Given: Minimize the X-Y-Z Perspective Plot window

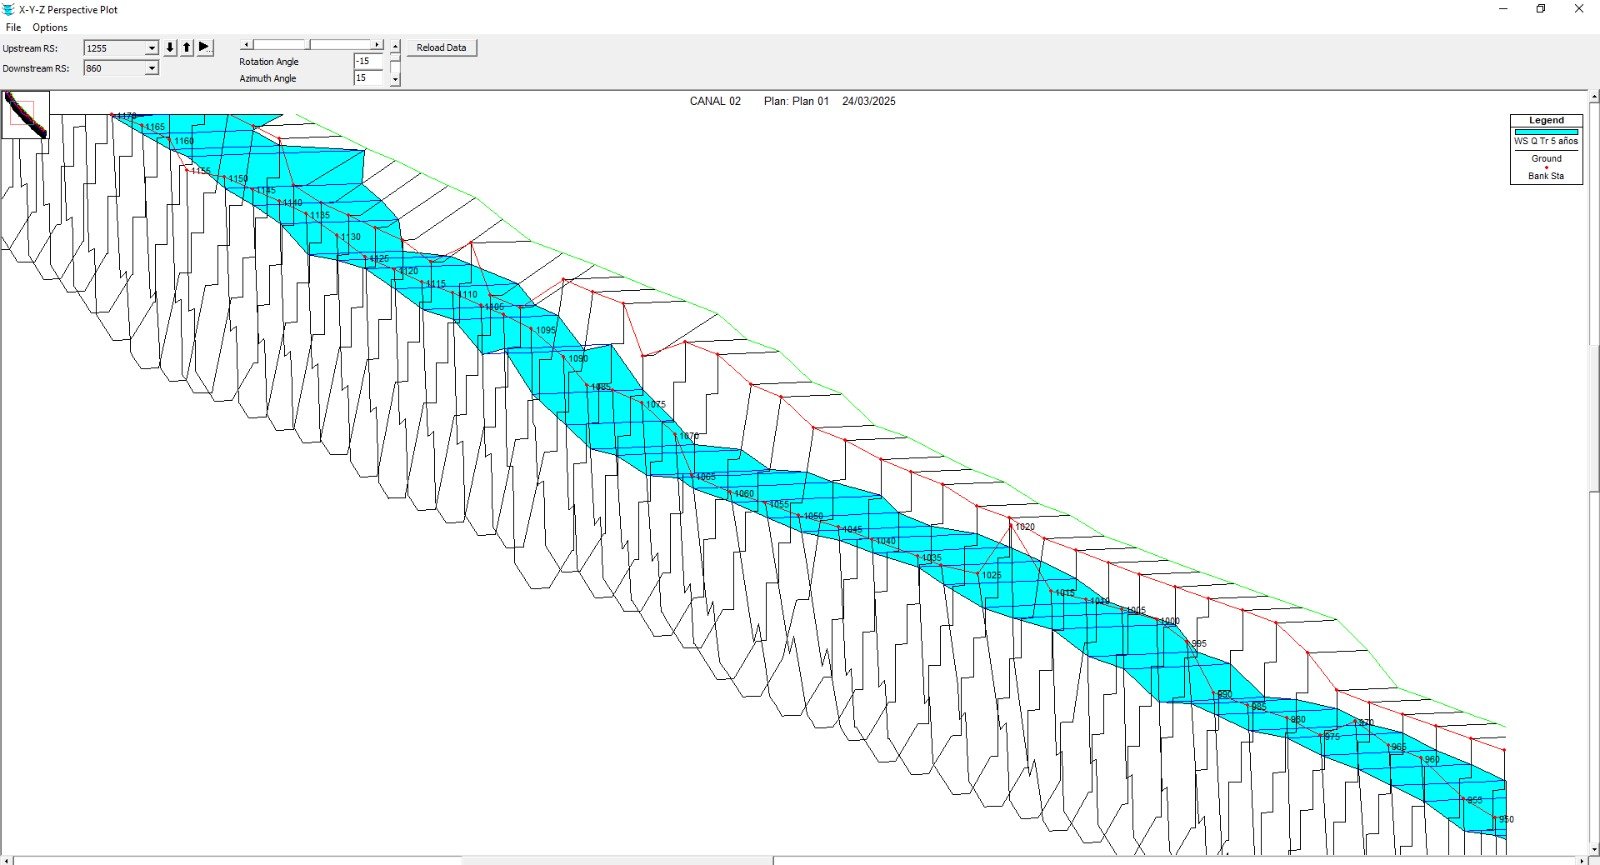Looking at the screenshot, I should (1503, 9).
